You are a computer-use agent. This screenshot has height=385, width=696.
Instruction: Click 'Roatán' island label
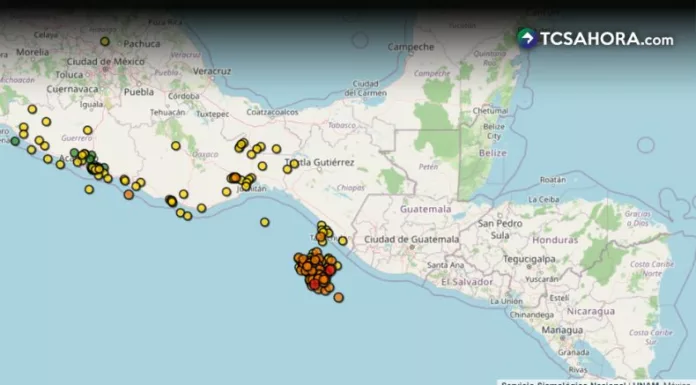(x=553, y=180)
